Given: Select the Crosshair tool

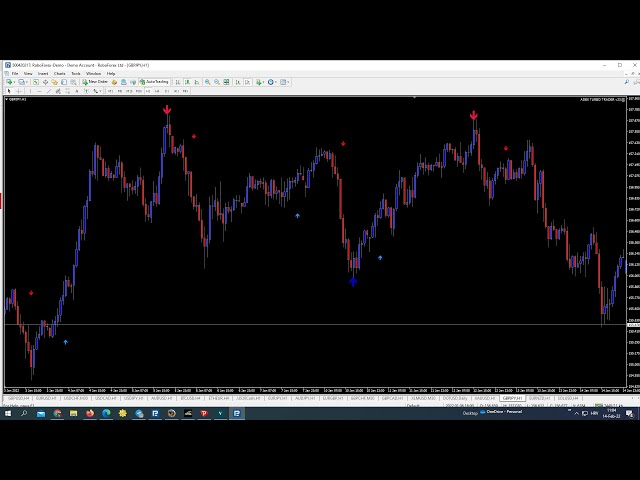Looking at the screenshot, I should [x=19, y=91].
